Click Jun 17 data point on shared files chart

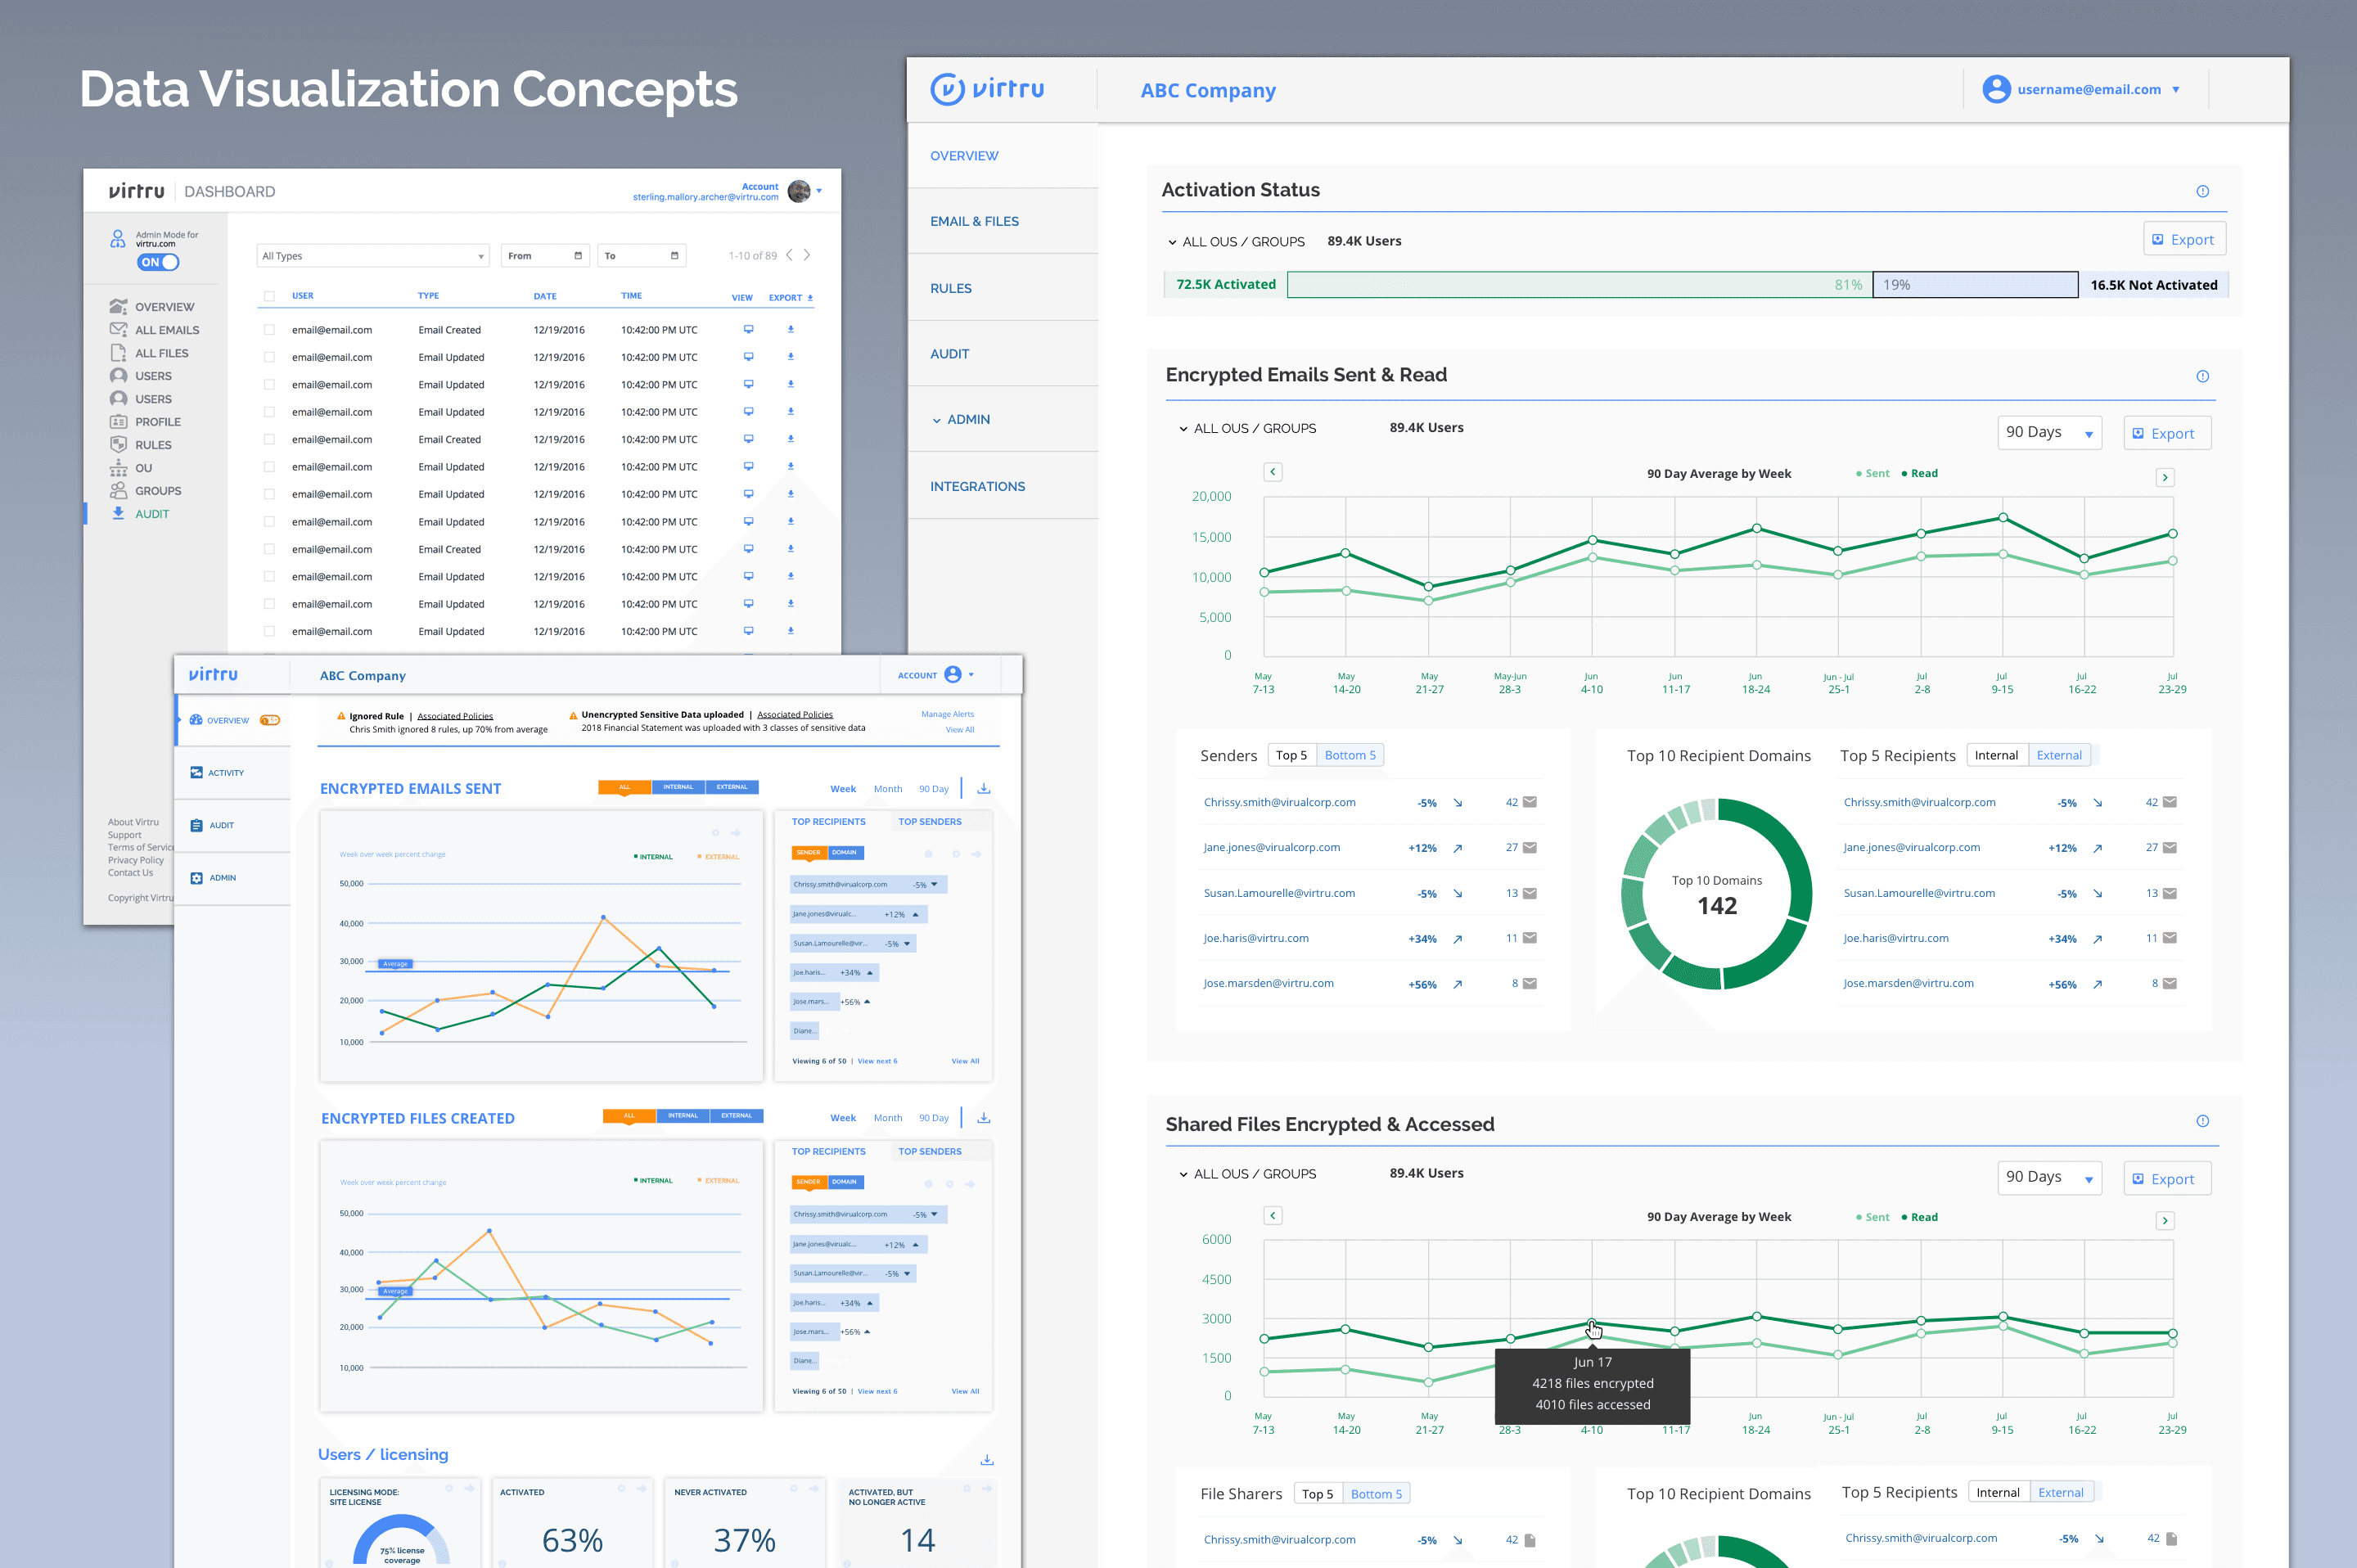pos(1591,1324)
